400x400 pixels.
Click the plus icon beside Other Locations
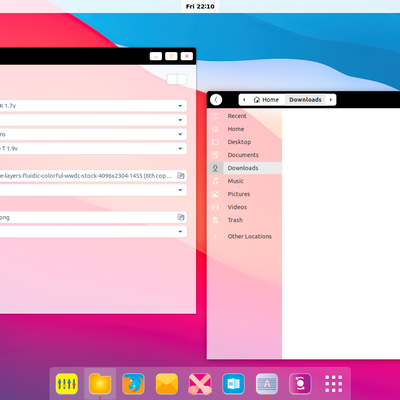(215, 236)
